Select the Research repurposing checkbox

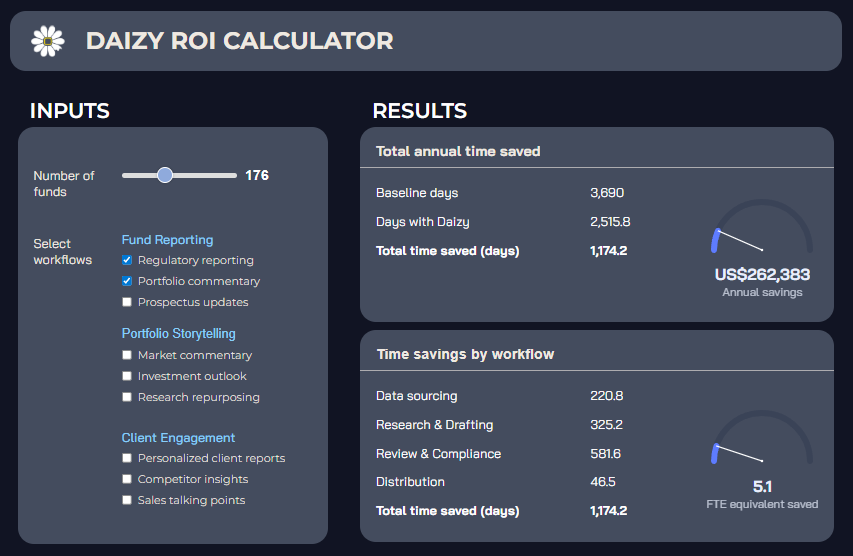[x=127, y=397]
